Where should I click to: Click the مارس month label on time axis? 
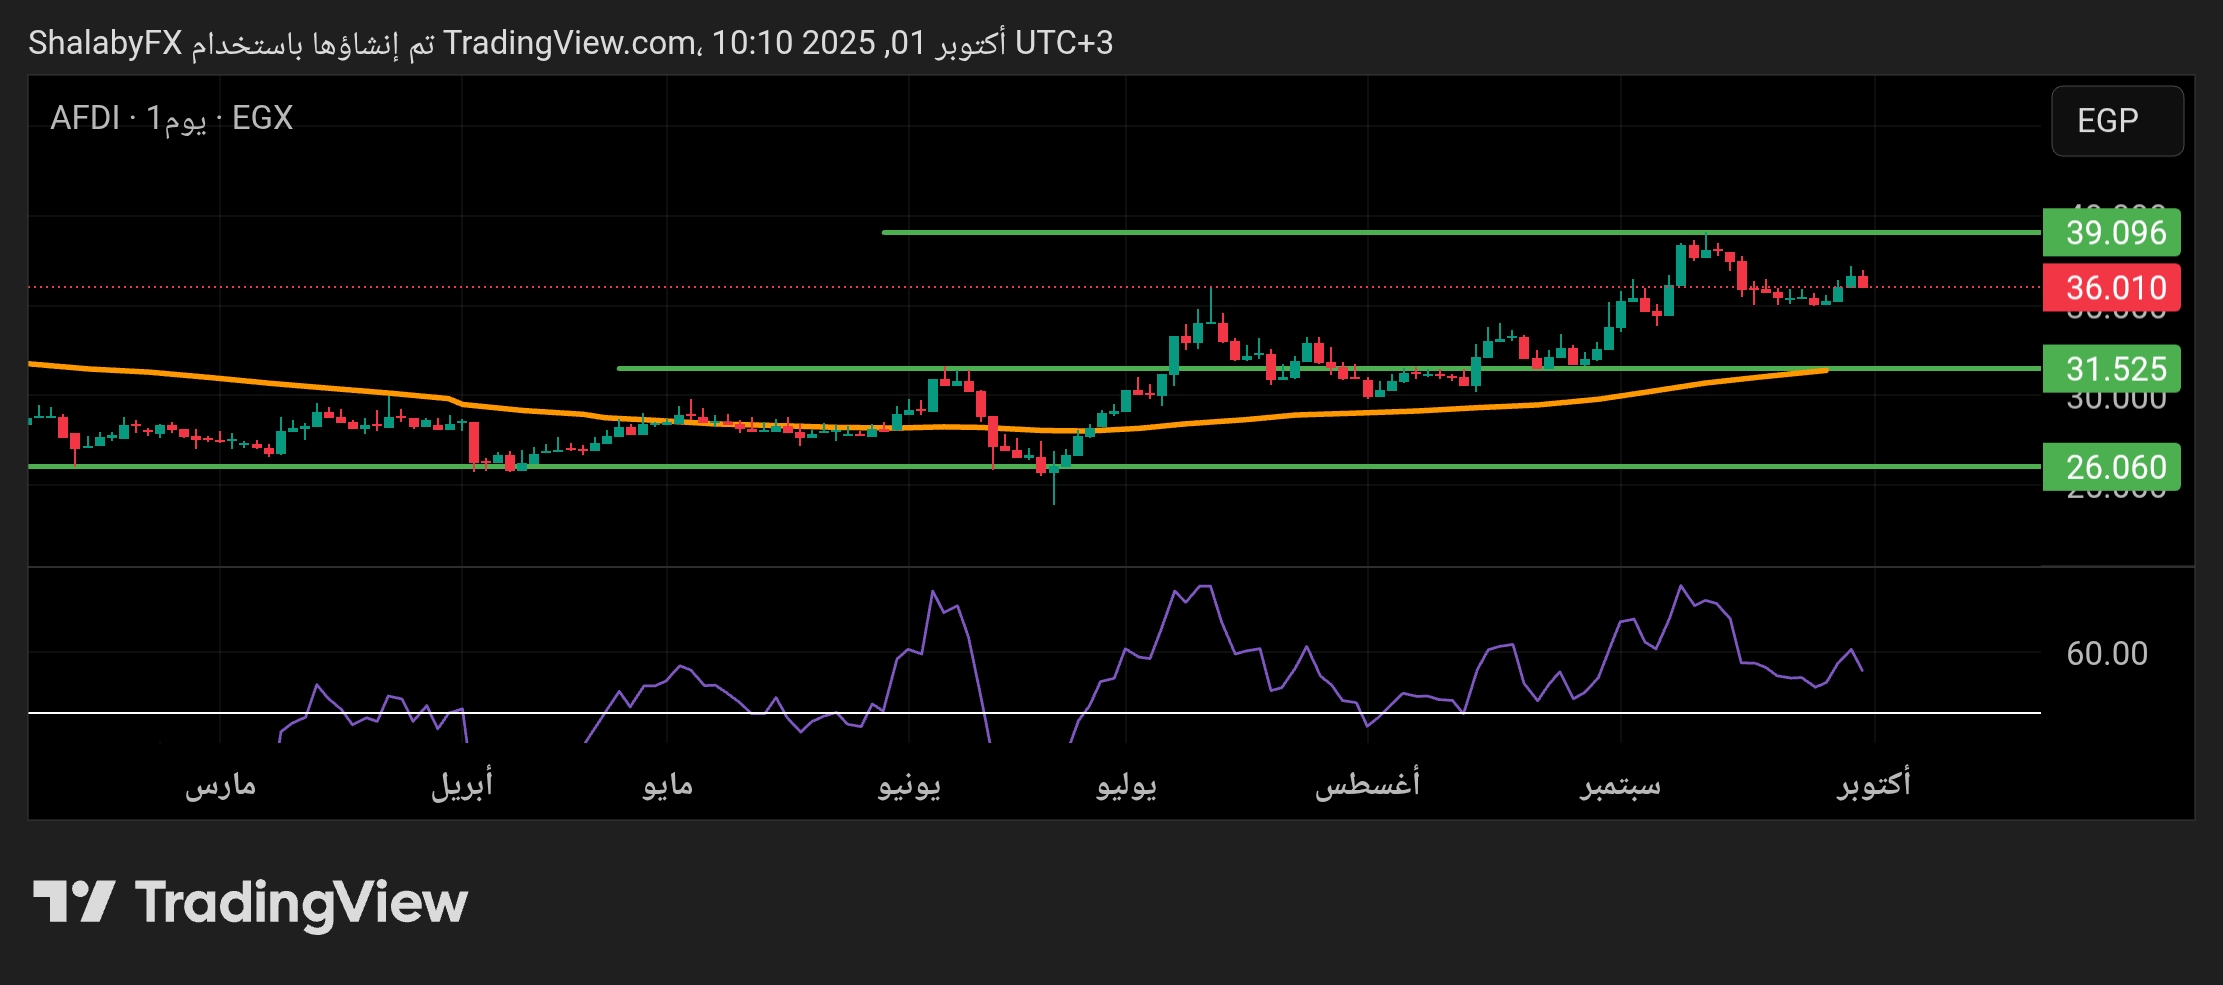(x=220, y=785)
